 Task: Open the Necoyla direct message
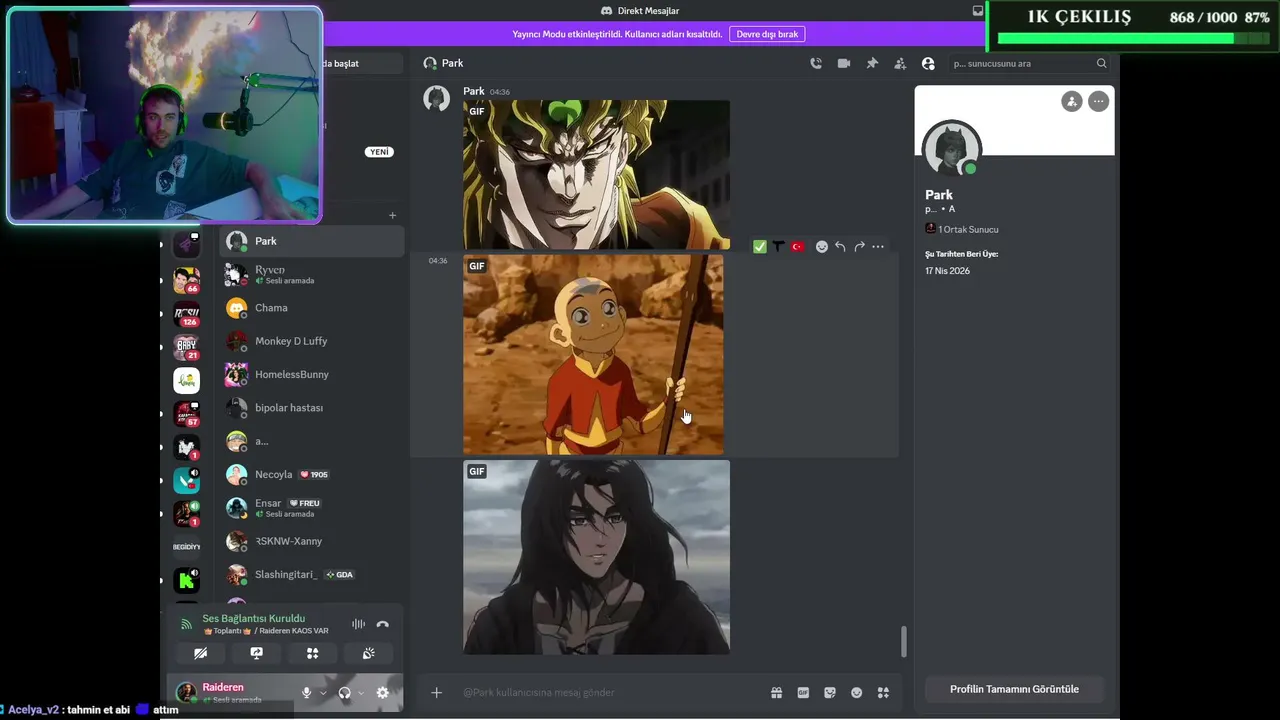312,474
